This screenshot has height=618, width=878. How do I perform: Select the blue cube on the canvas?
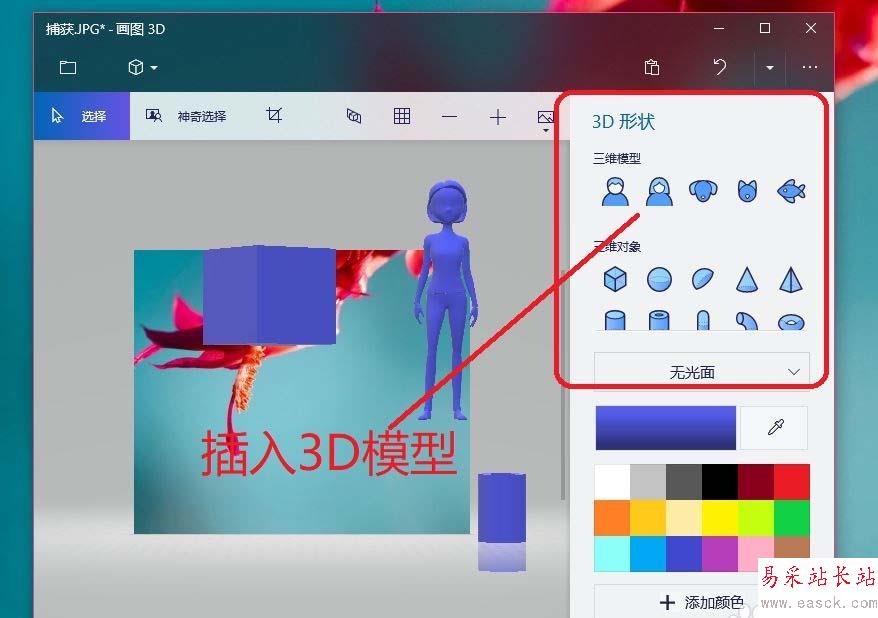269,295
